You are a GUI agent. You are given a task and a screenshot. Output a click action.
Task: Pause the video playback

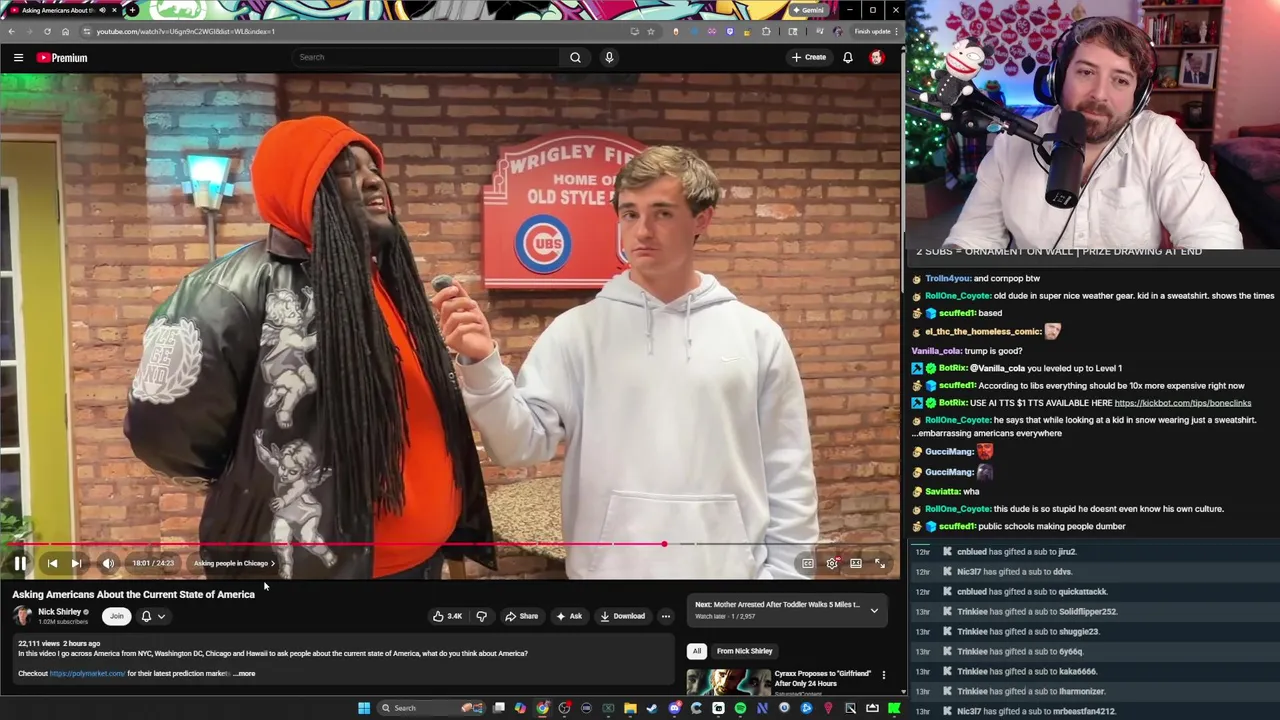[x=20, y=563]
